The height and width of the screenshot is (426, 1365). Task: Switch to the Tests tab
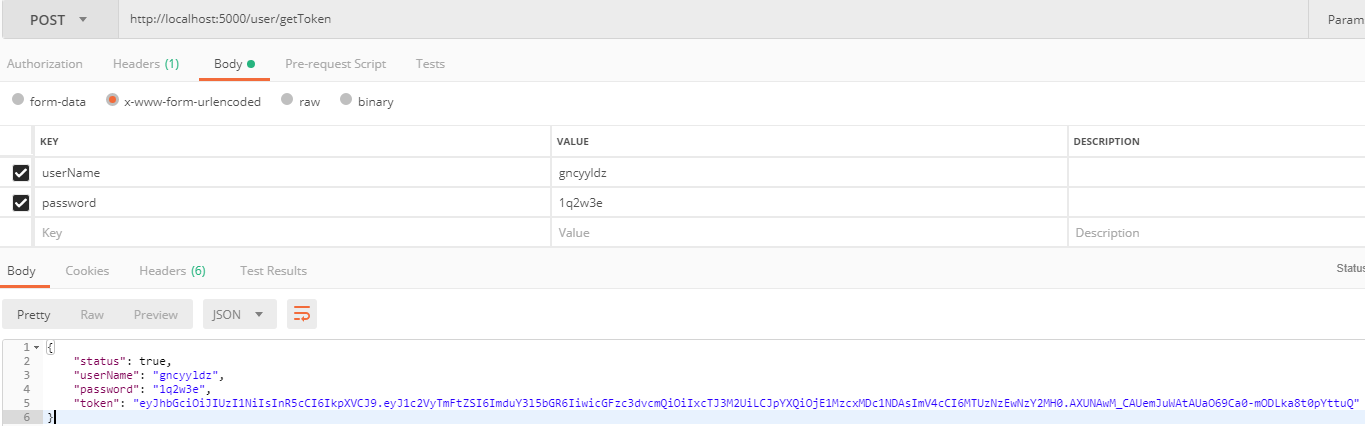click(430, 64)
